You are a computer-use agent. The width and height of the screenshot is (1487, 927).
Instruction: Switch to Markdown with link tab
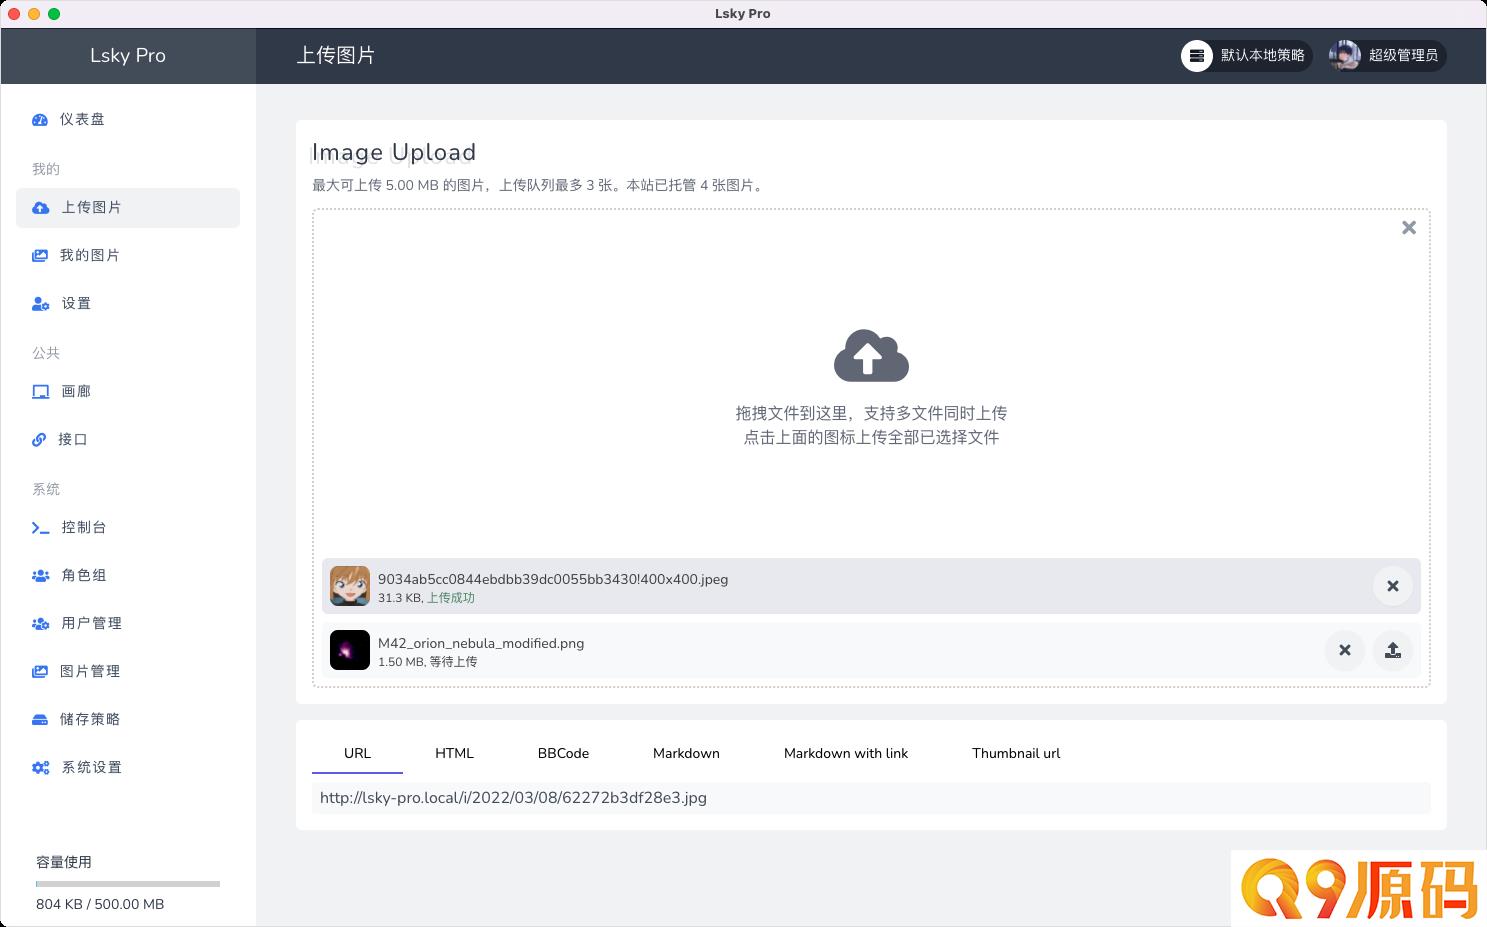846,754
